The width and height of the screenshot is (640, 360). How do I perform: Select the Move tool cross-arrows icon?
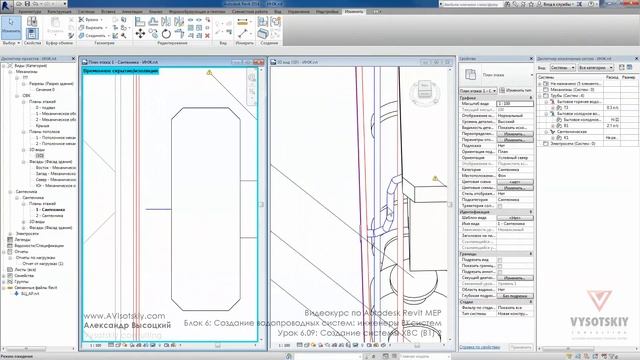click(x=140, y=33)
